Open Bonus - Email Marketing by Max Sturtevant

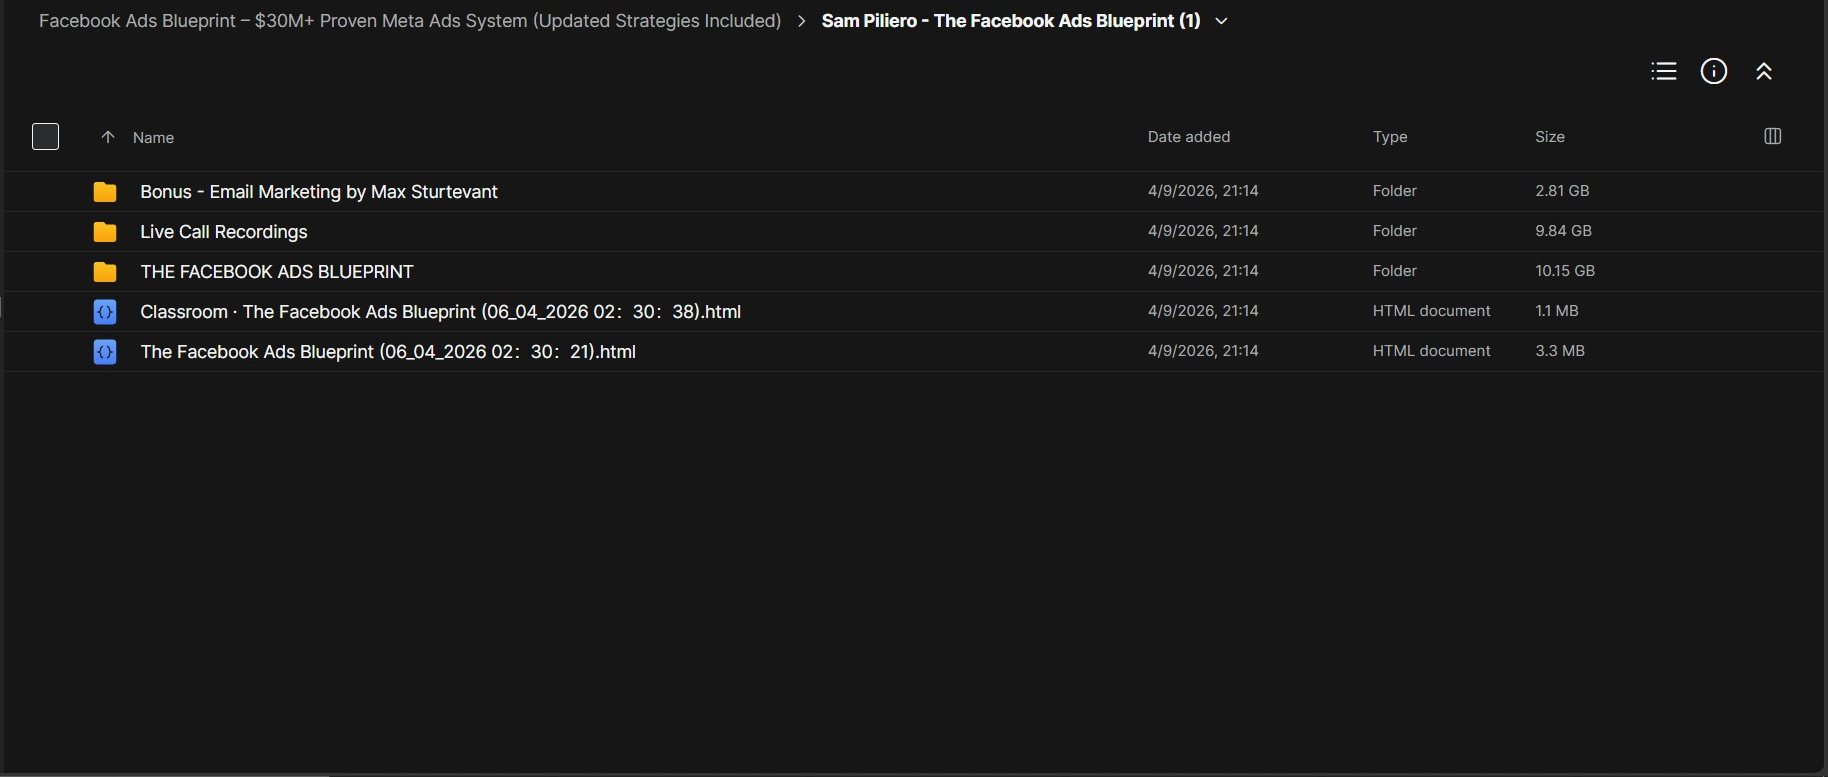click(x=319, y=192)
